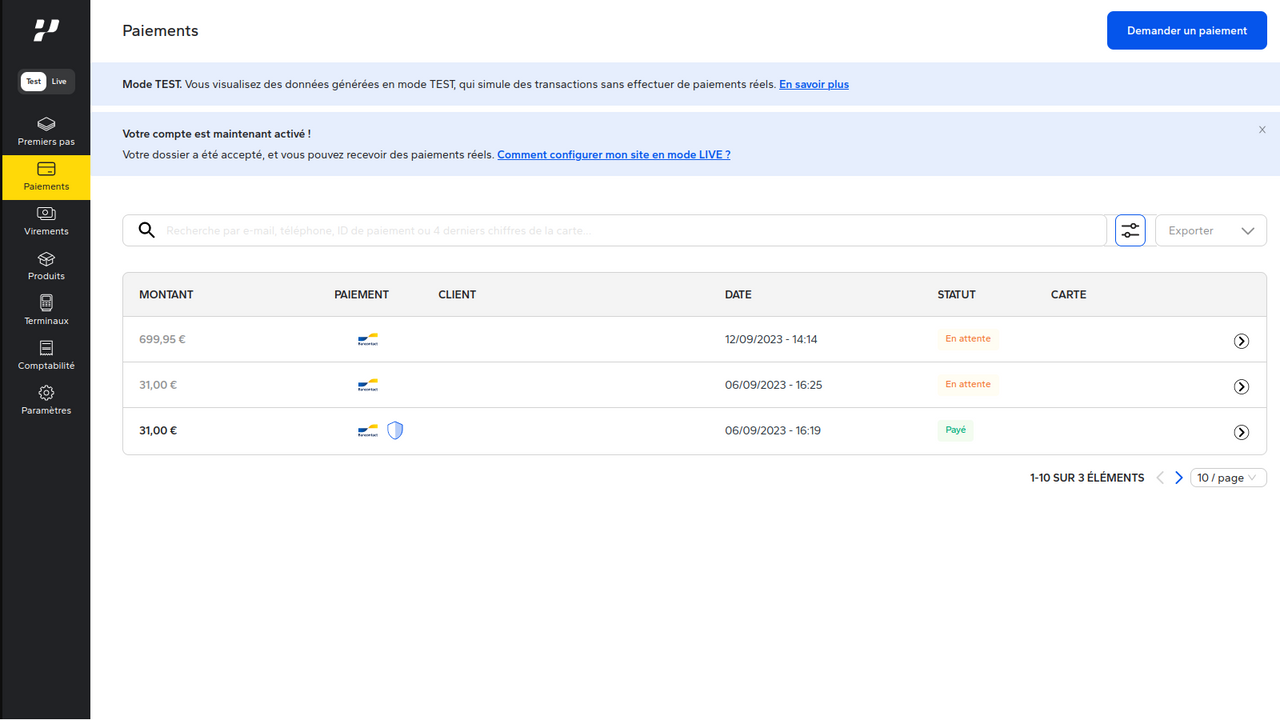Click the shield icon in paid row
Image resolution: width=1280 pixels, height=720 pixels.
[395, 430]
